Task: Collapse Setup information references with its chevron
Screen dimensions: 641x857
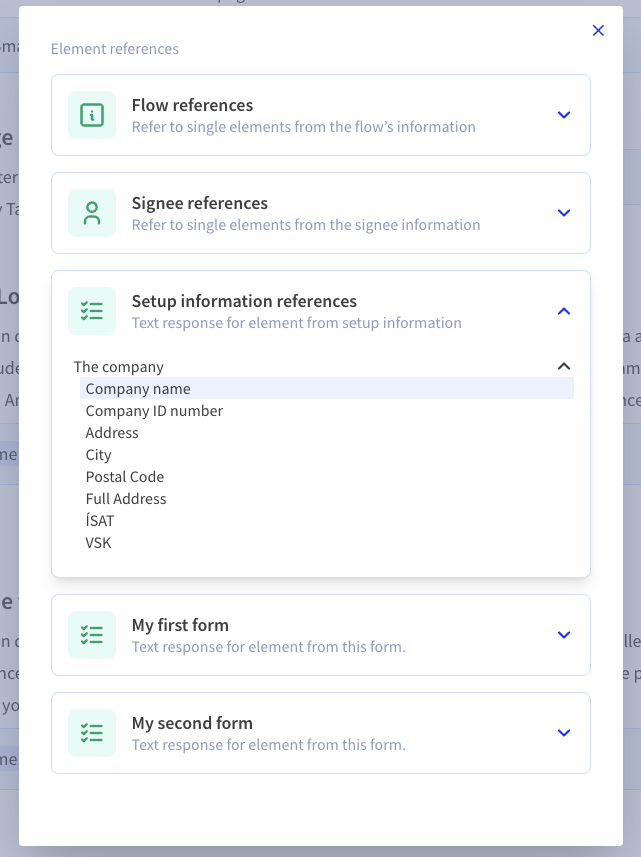Action: point(564,311)
